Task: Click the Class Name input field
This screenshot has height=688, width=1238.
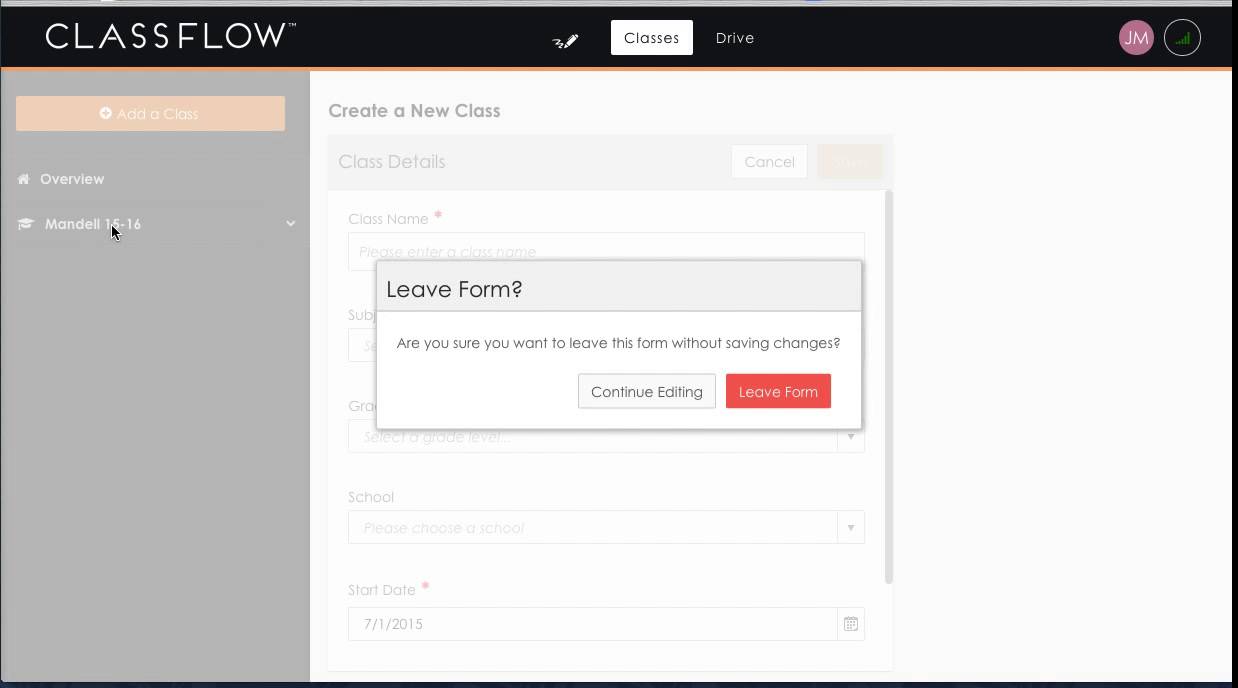Action: (x=606, y=251)
